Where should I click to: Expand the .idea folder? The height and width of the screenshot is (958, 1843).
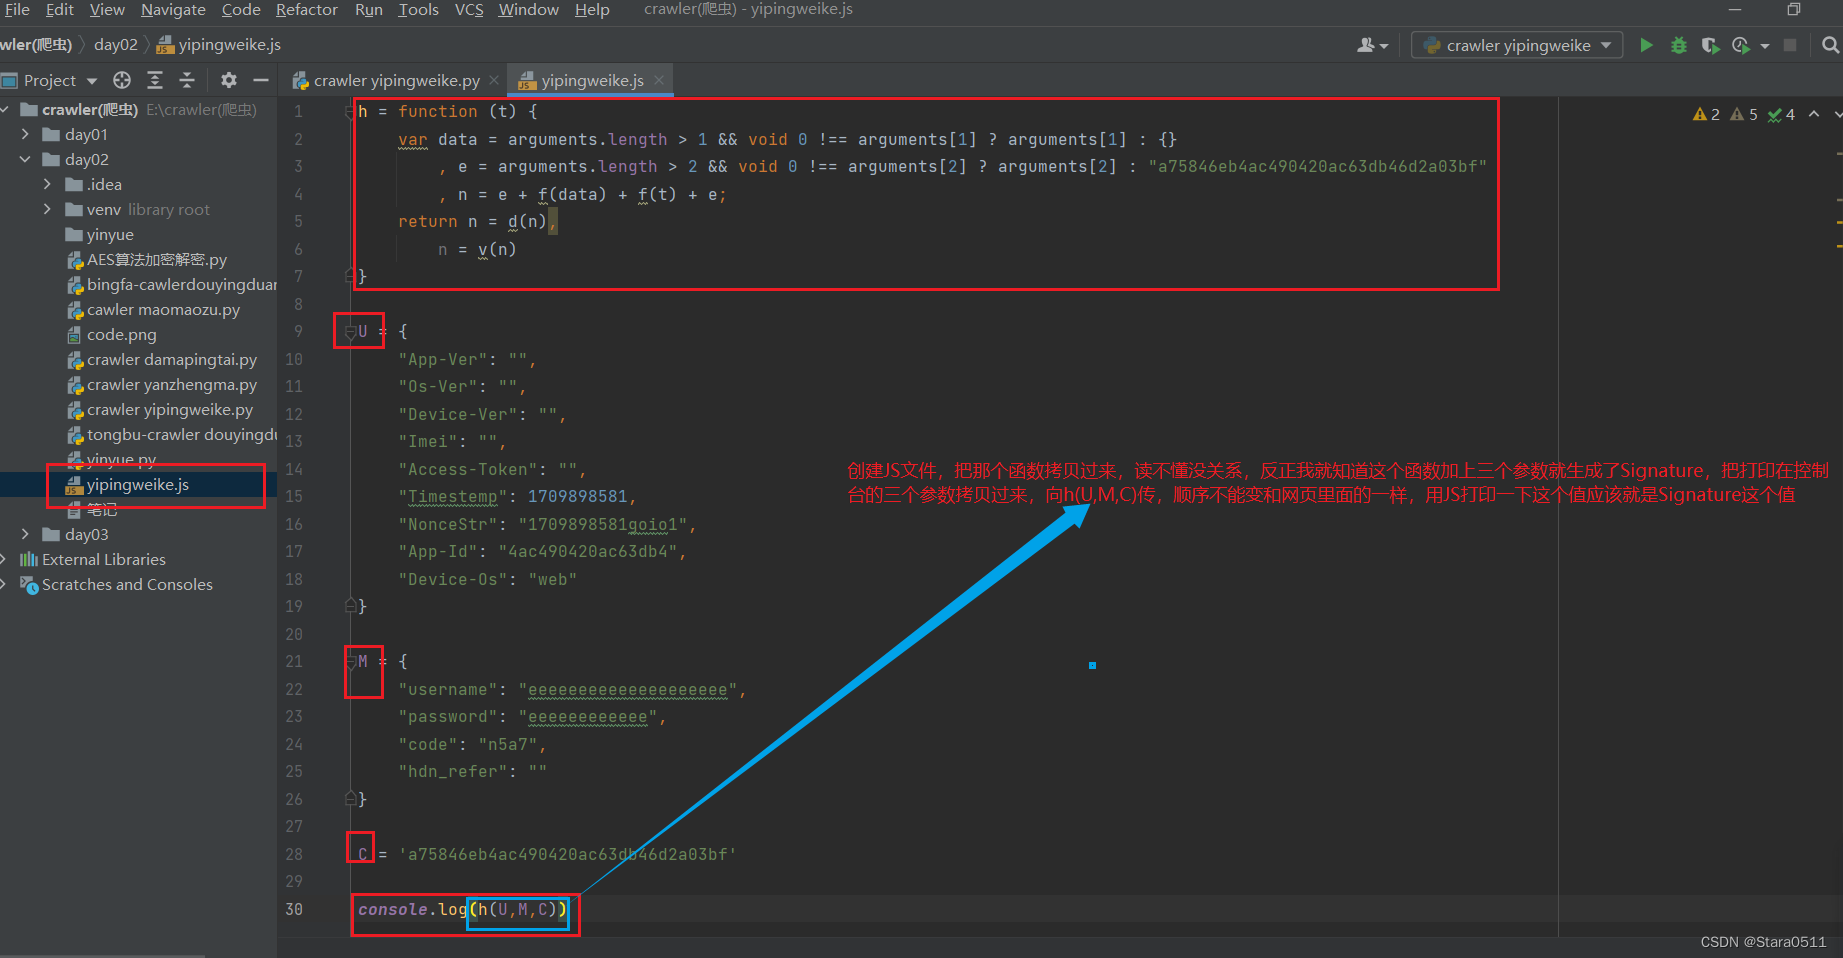tap(47, 184)
